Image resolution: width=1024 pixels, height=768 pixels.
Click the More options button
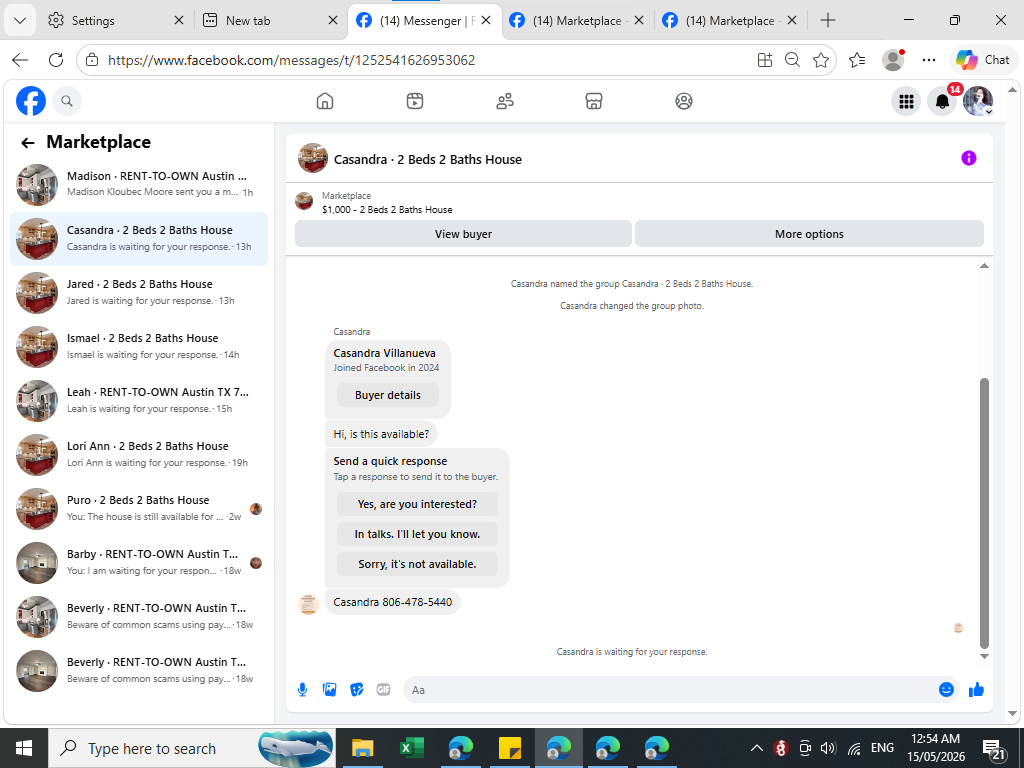point(809,234)
